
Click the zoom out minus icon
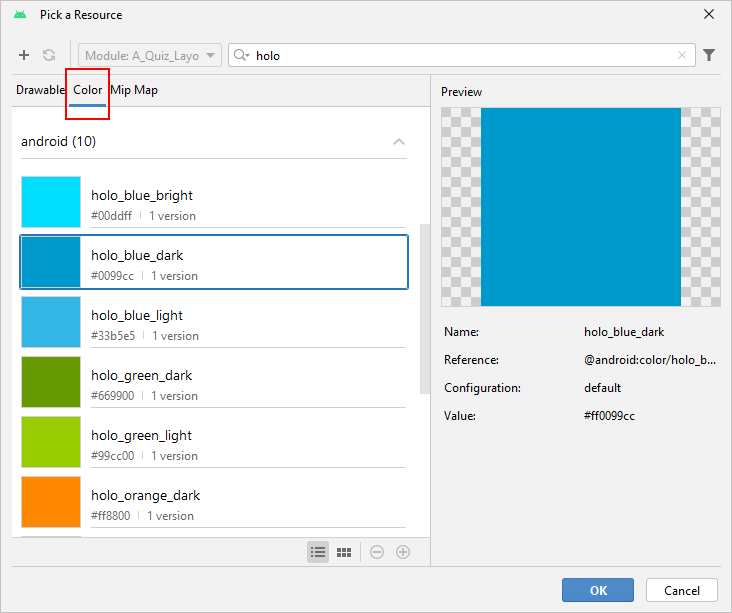click(377, 552)
